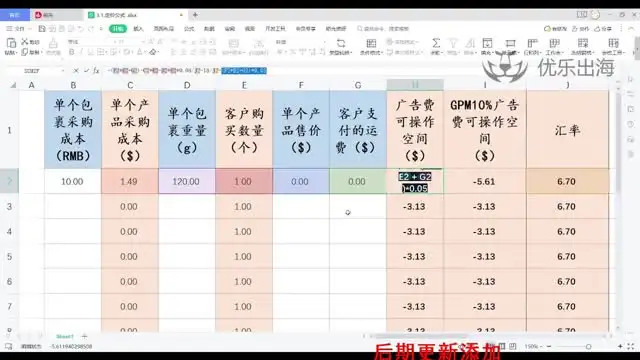Expand the Table Tools dropdown
Viewport: 640px width, 360px height.
pyautogui.click(x=613, y=52)
